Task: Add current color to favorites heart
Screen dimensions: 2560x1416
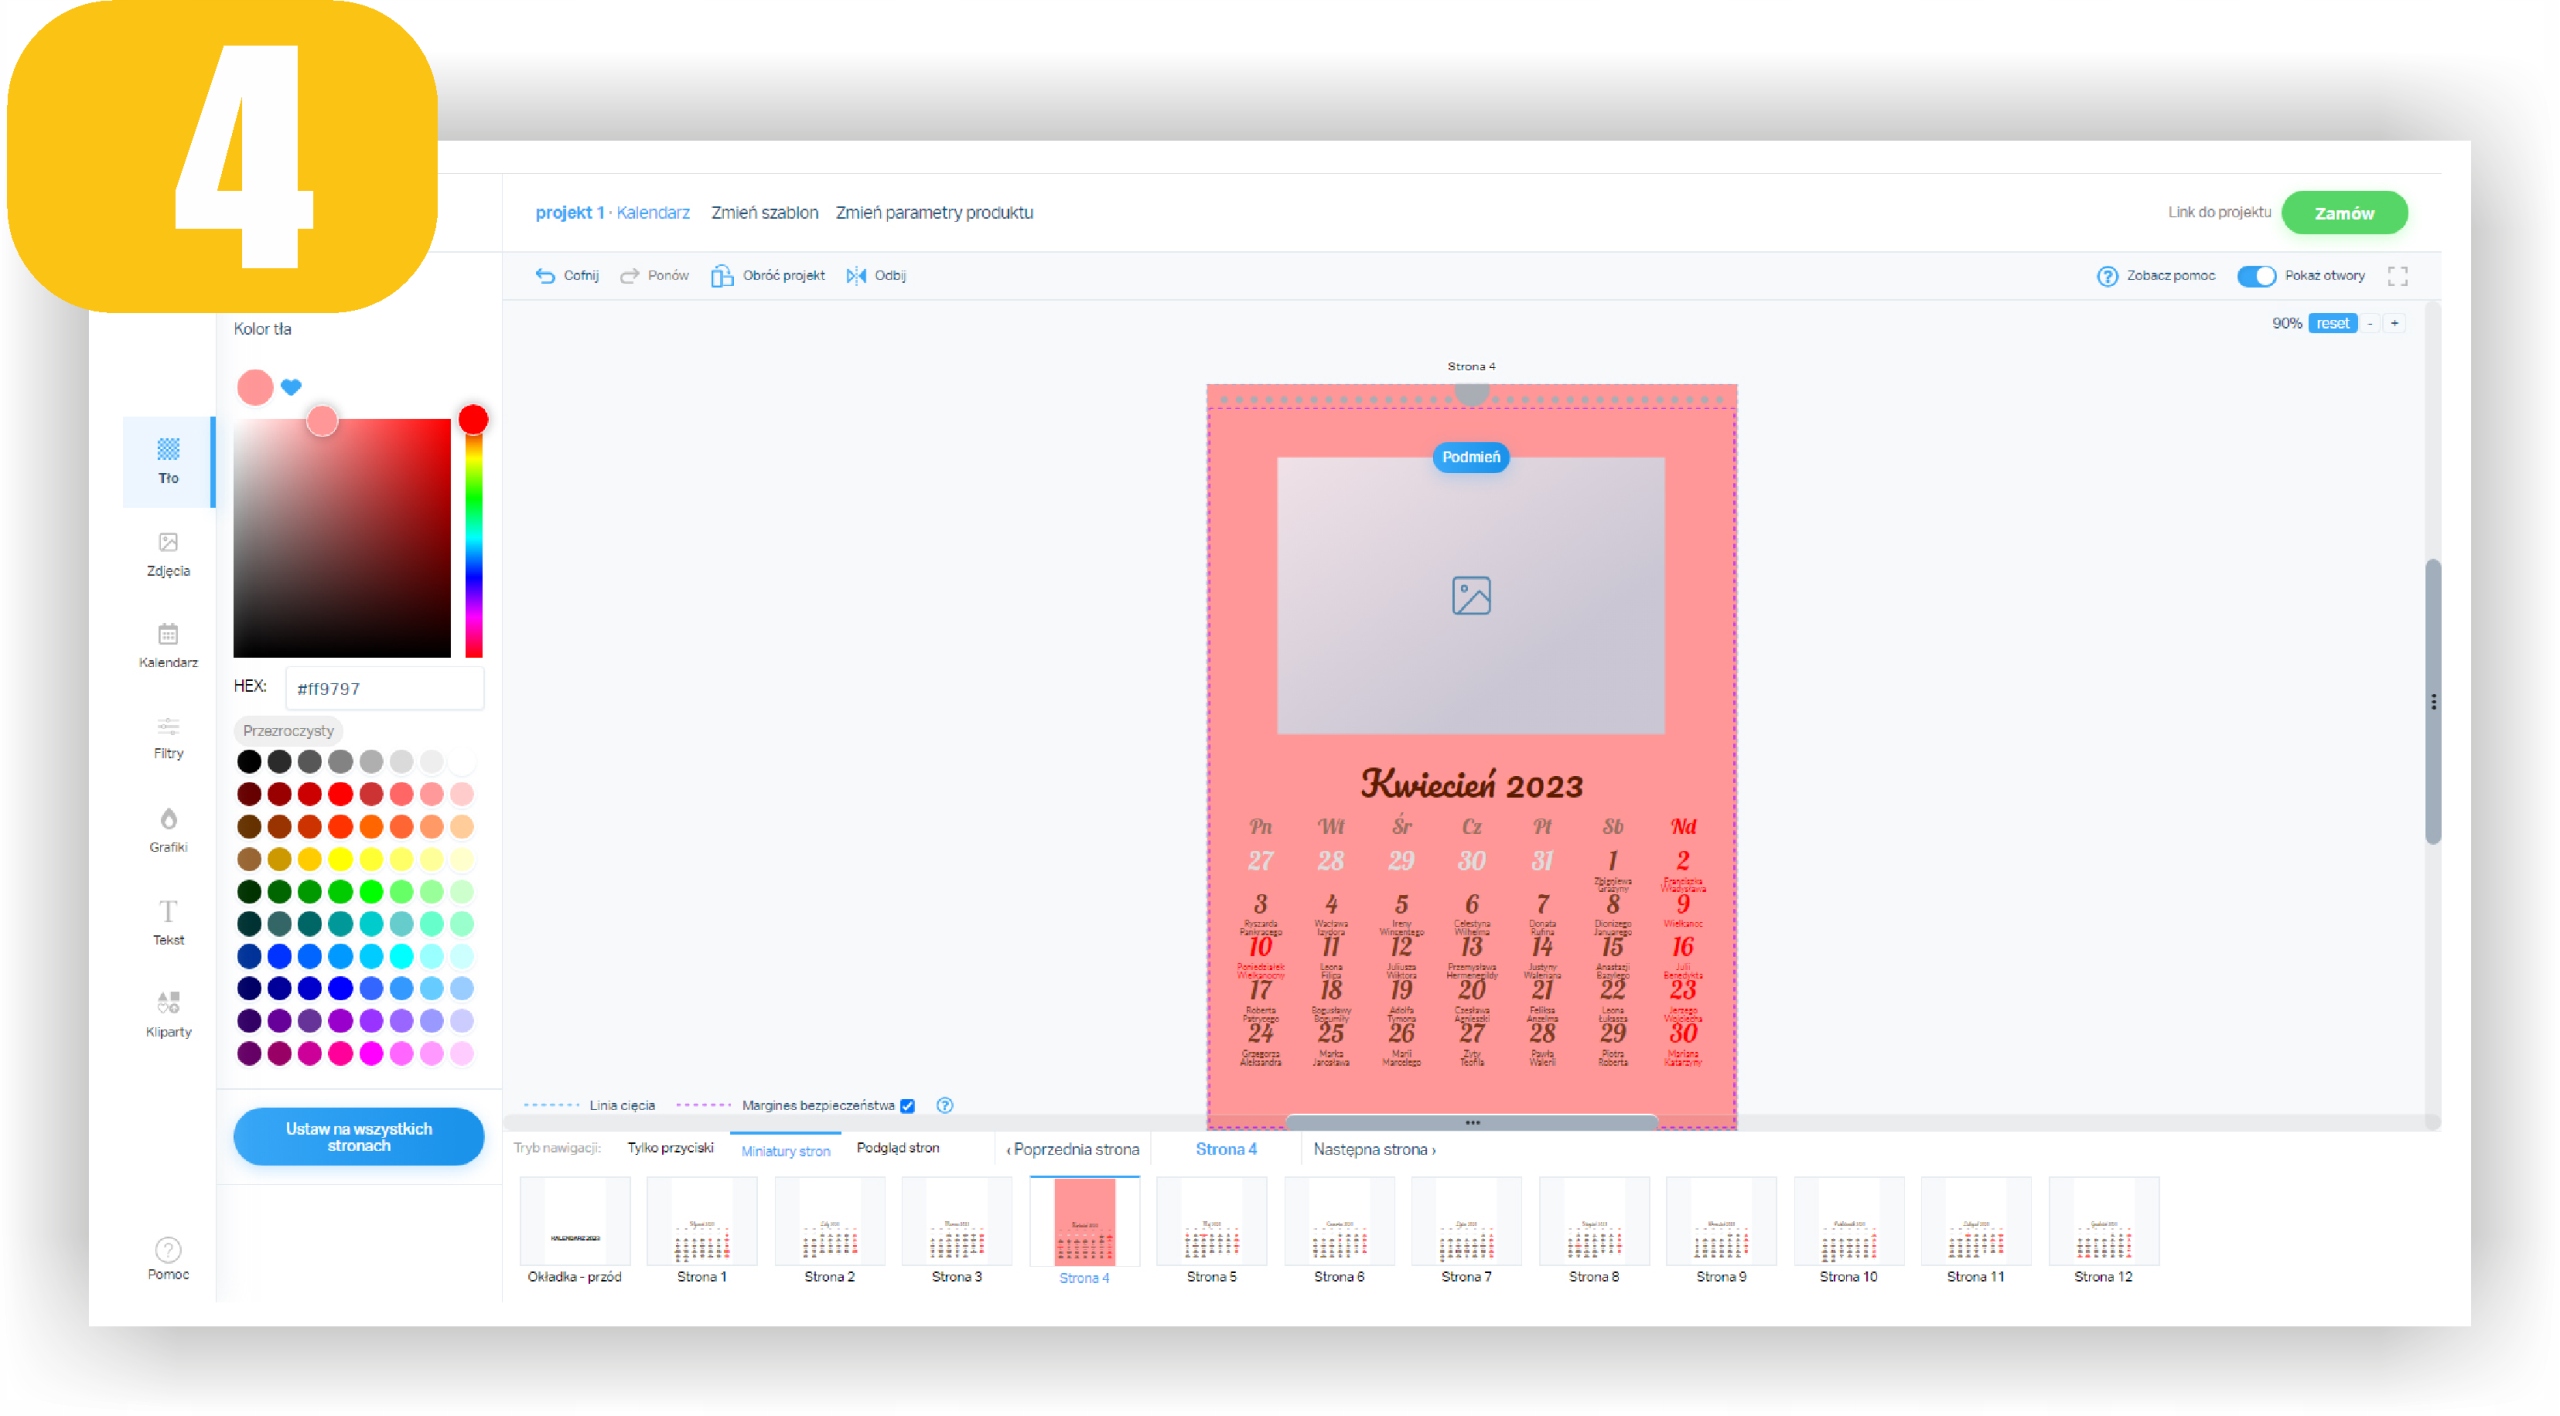Action: (x=291, y=387)
